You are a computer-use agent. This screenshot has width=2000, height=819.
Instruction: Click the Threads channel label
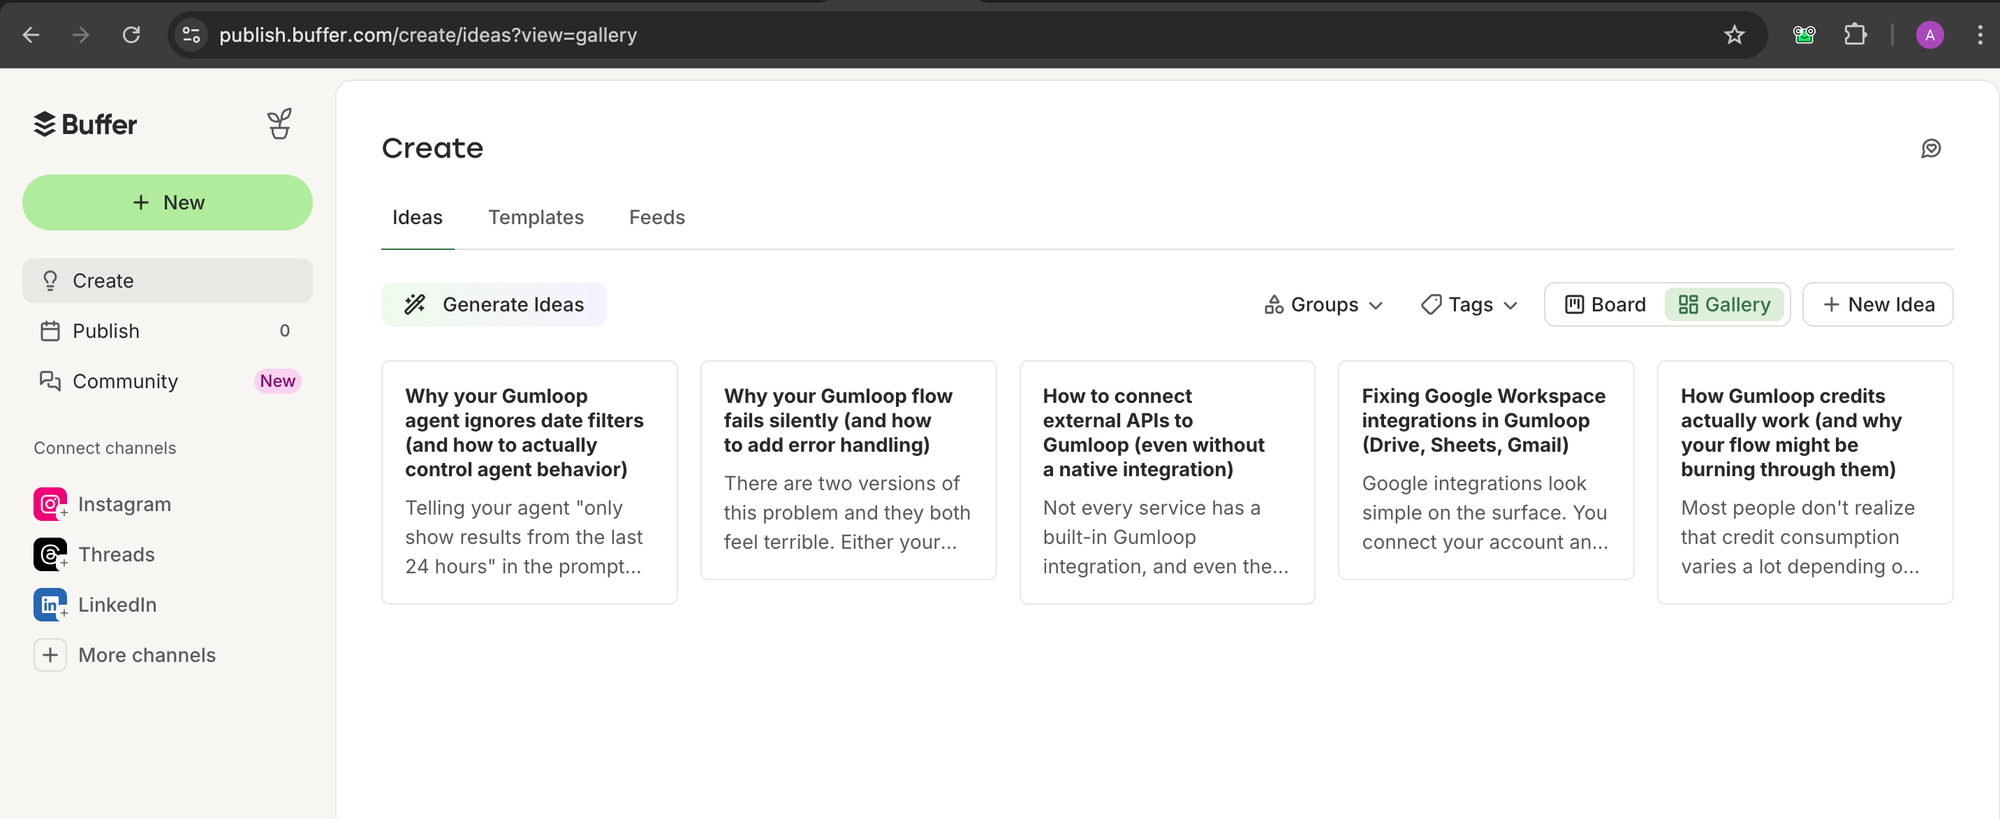click(117, 554)
